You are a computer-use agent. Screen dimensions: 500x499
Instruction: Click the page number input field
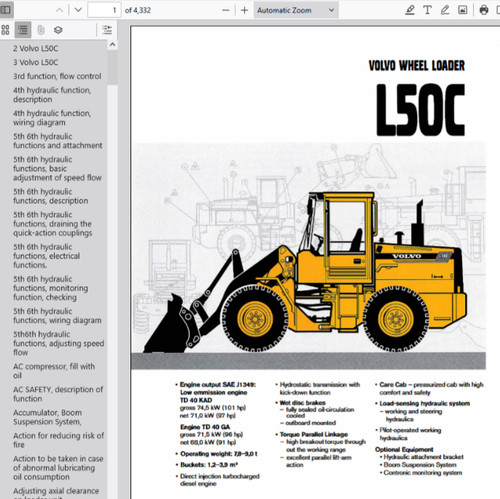[104, 10]
